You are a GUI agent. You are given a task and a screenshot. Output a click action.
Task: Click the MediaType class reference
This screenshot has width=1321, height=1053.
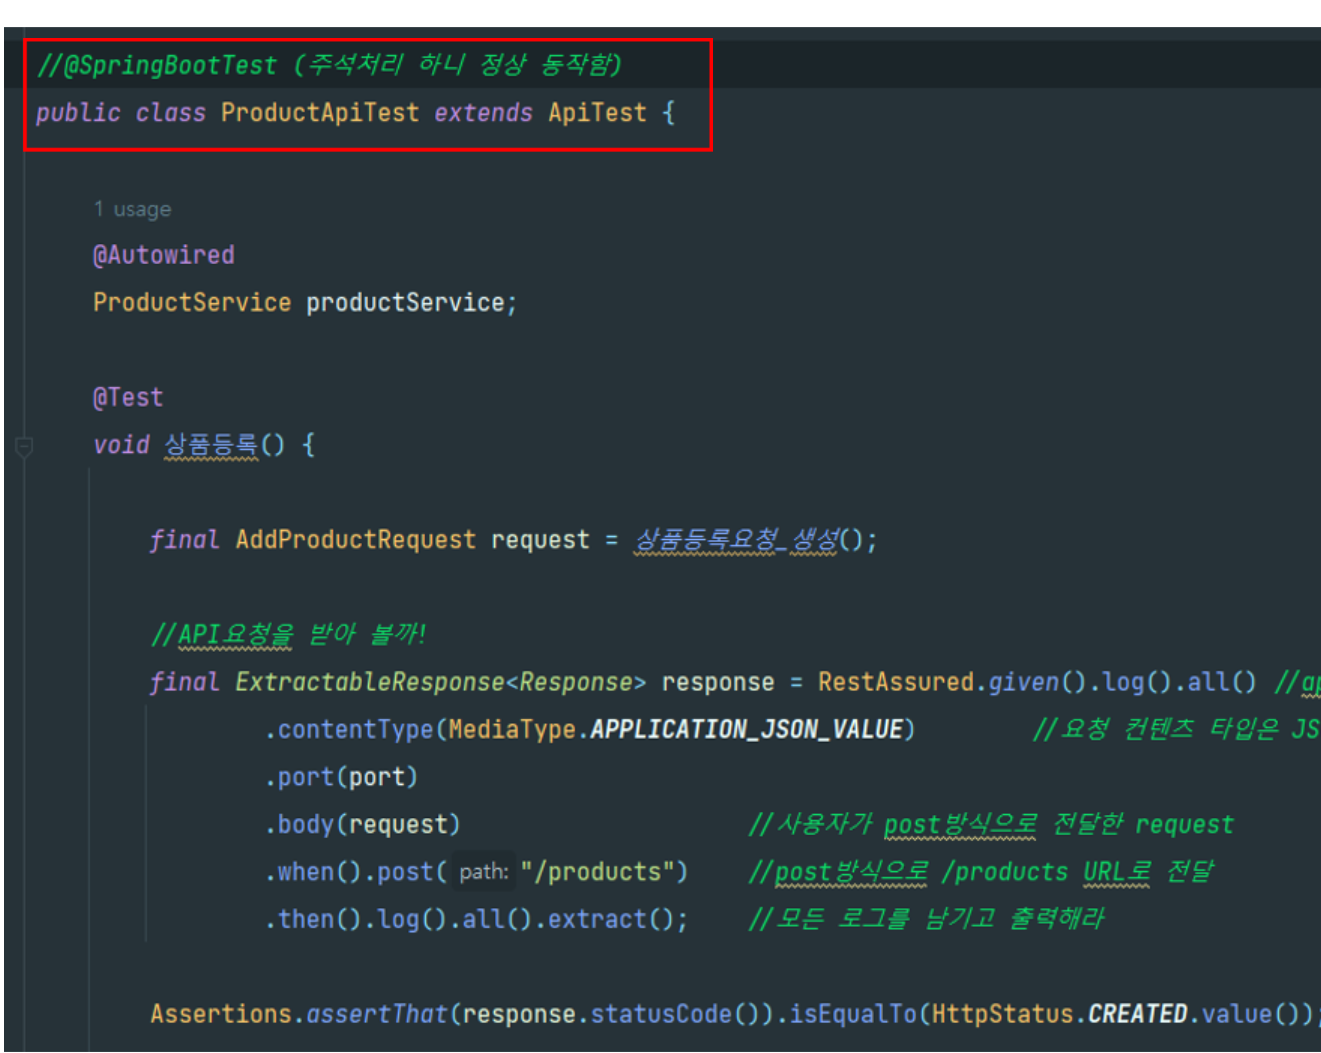pyautogui.click(x=512, y=730)
